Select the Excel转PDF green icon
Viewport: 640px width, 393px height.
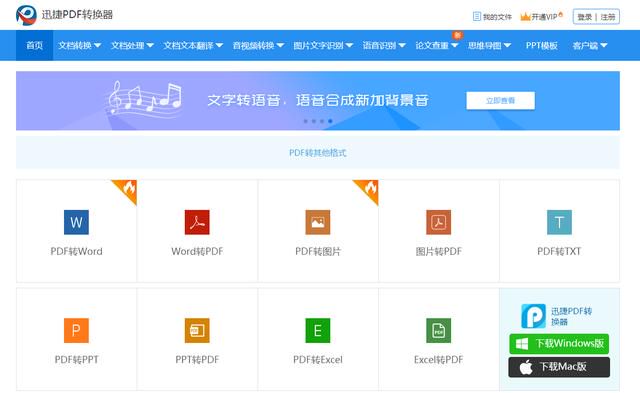tap(438, 331)
